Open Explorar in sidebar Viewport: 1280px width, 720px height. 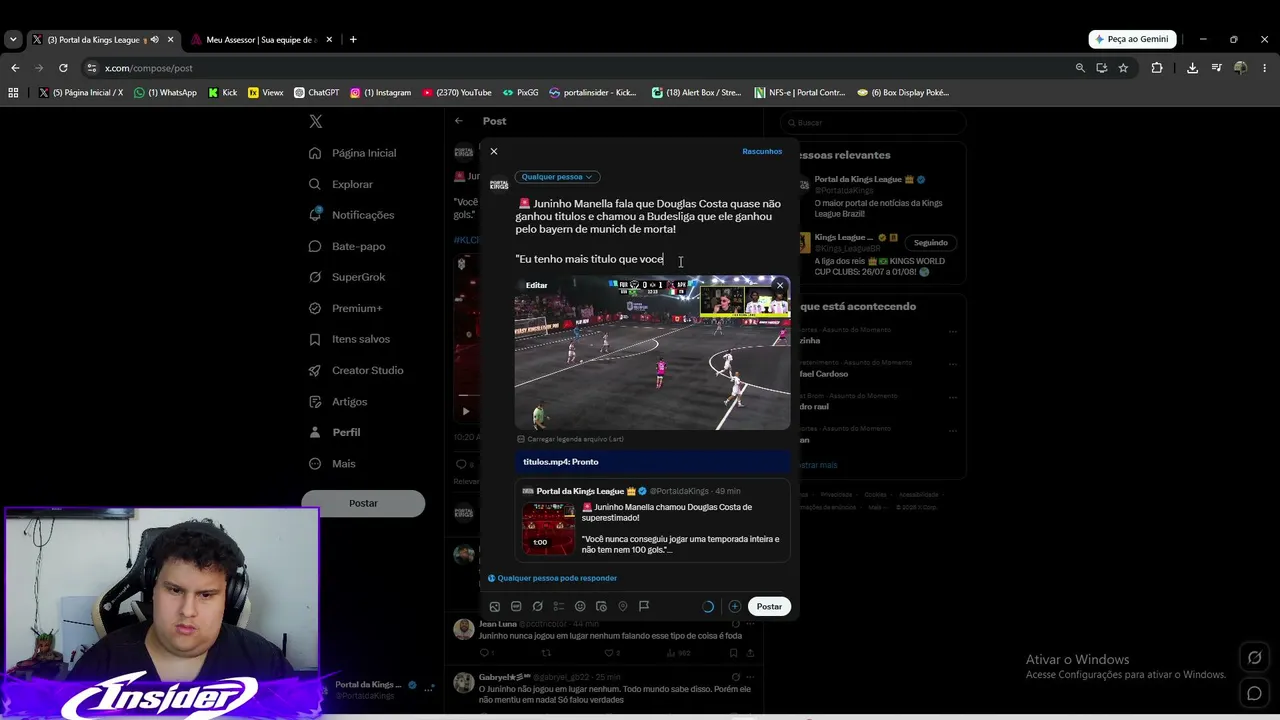341,184
